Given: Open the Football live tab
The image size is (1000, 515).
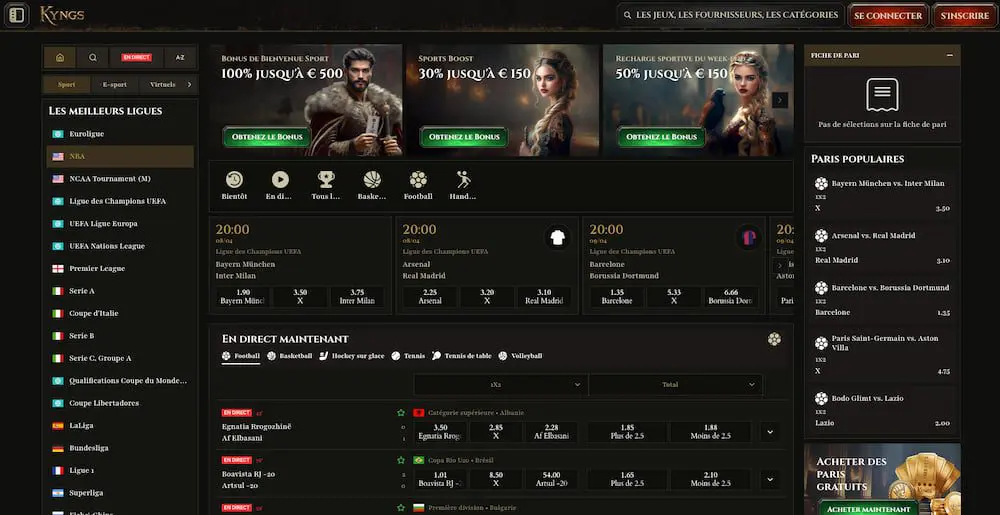Looking at the screenshot, I should point(241,356).
